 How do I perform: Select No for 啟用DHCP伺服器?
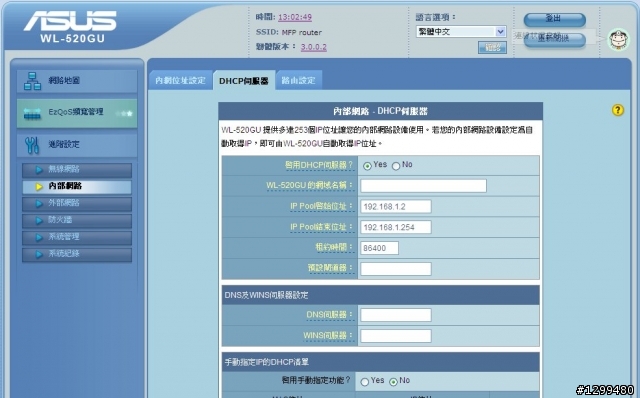[x=396, y=166]
